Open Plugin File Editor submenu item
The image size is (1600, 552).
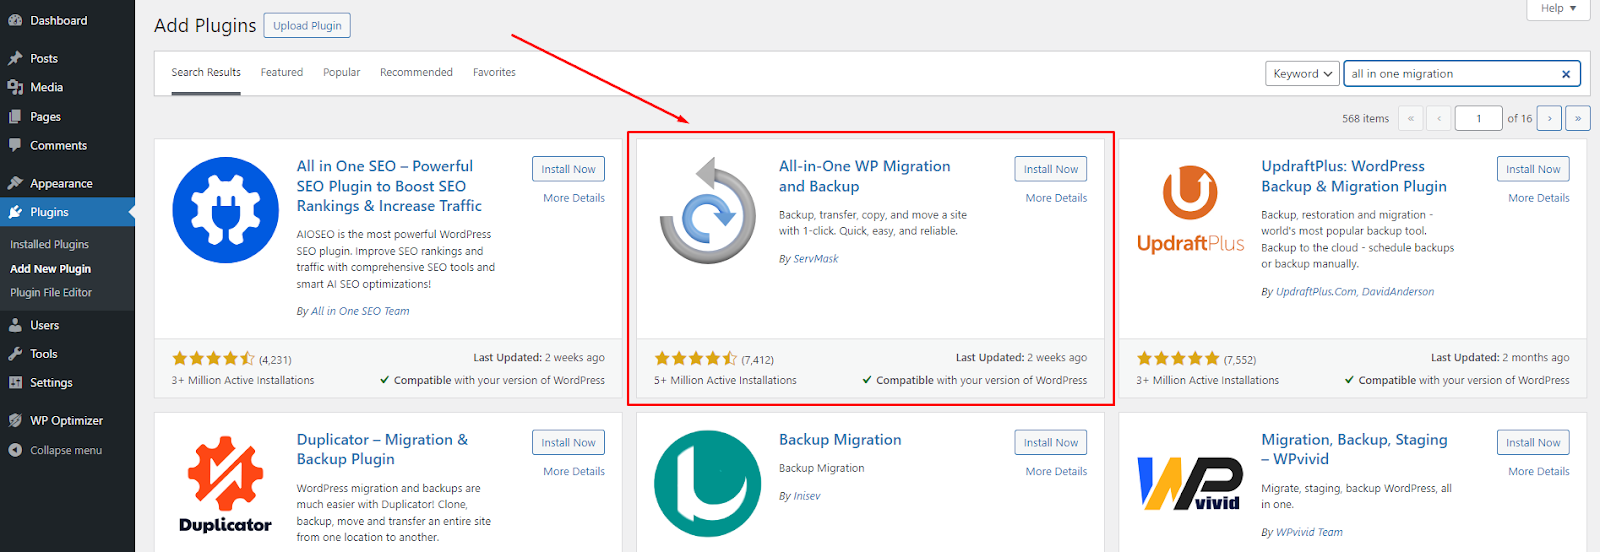pos(51,292)
